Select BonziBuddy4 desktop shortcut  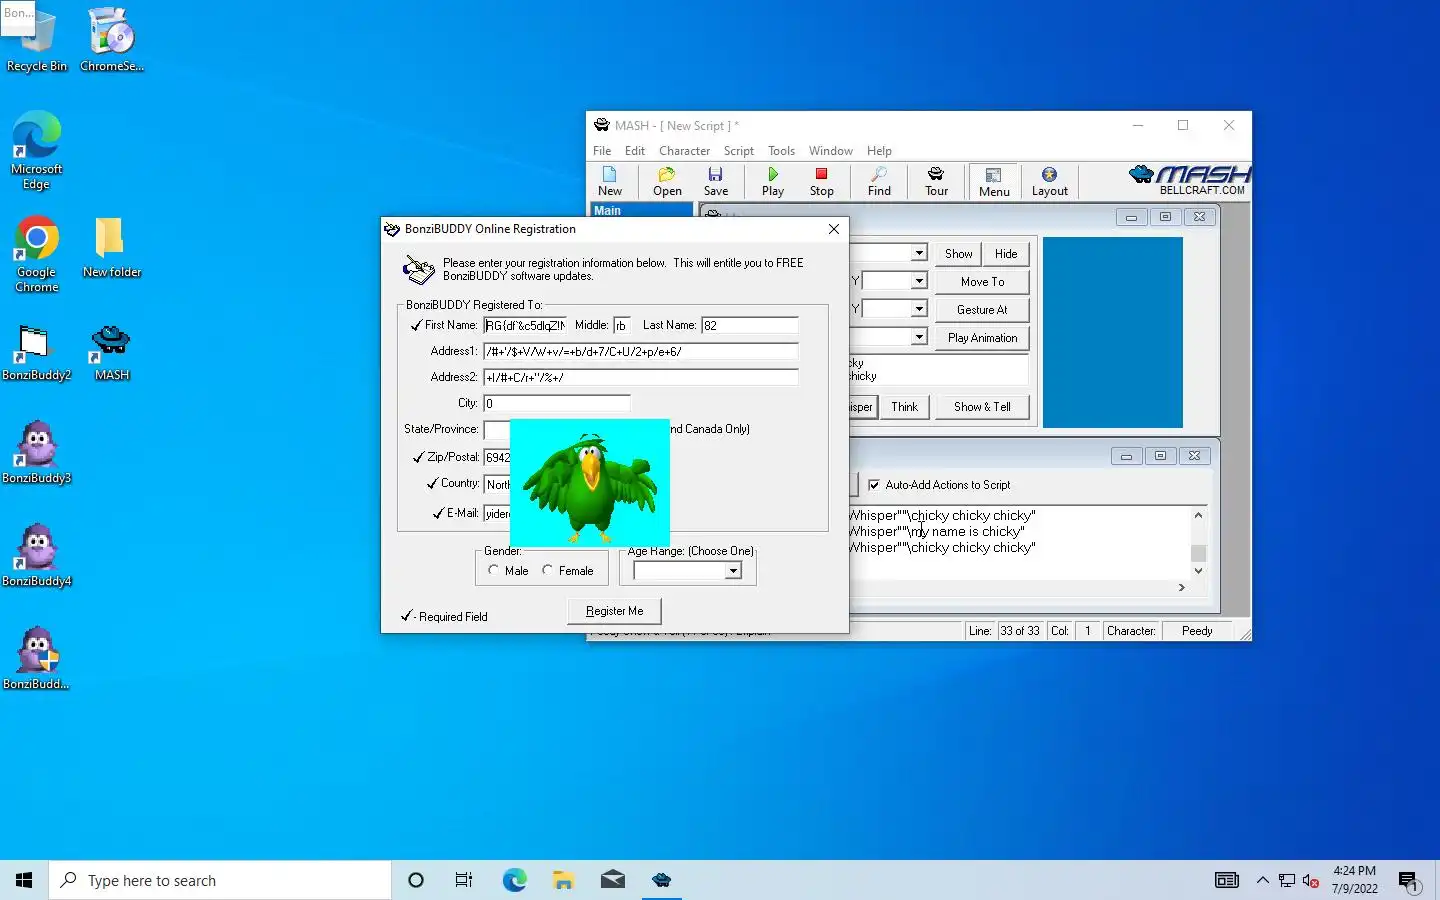click(x=37, y=555)
